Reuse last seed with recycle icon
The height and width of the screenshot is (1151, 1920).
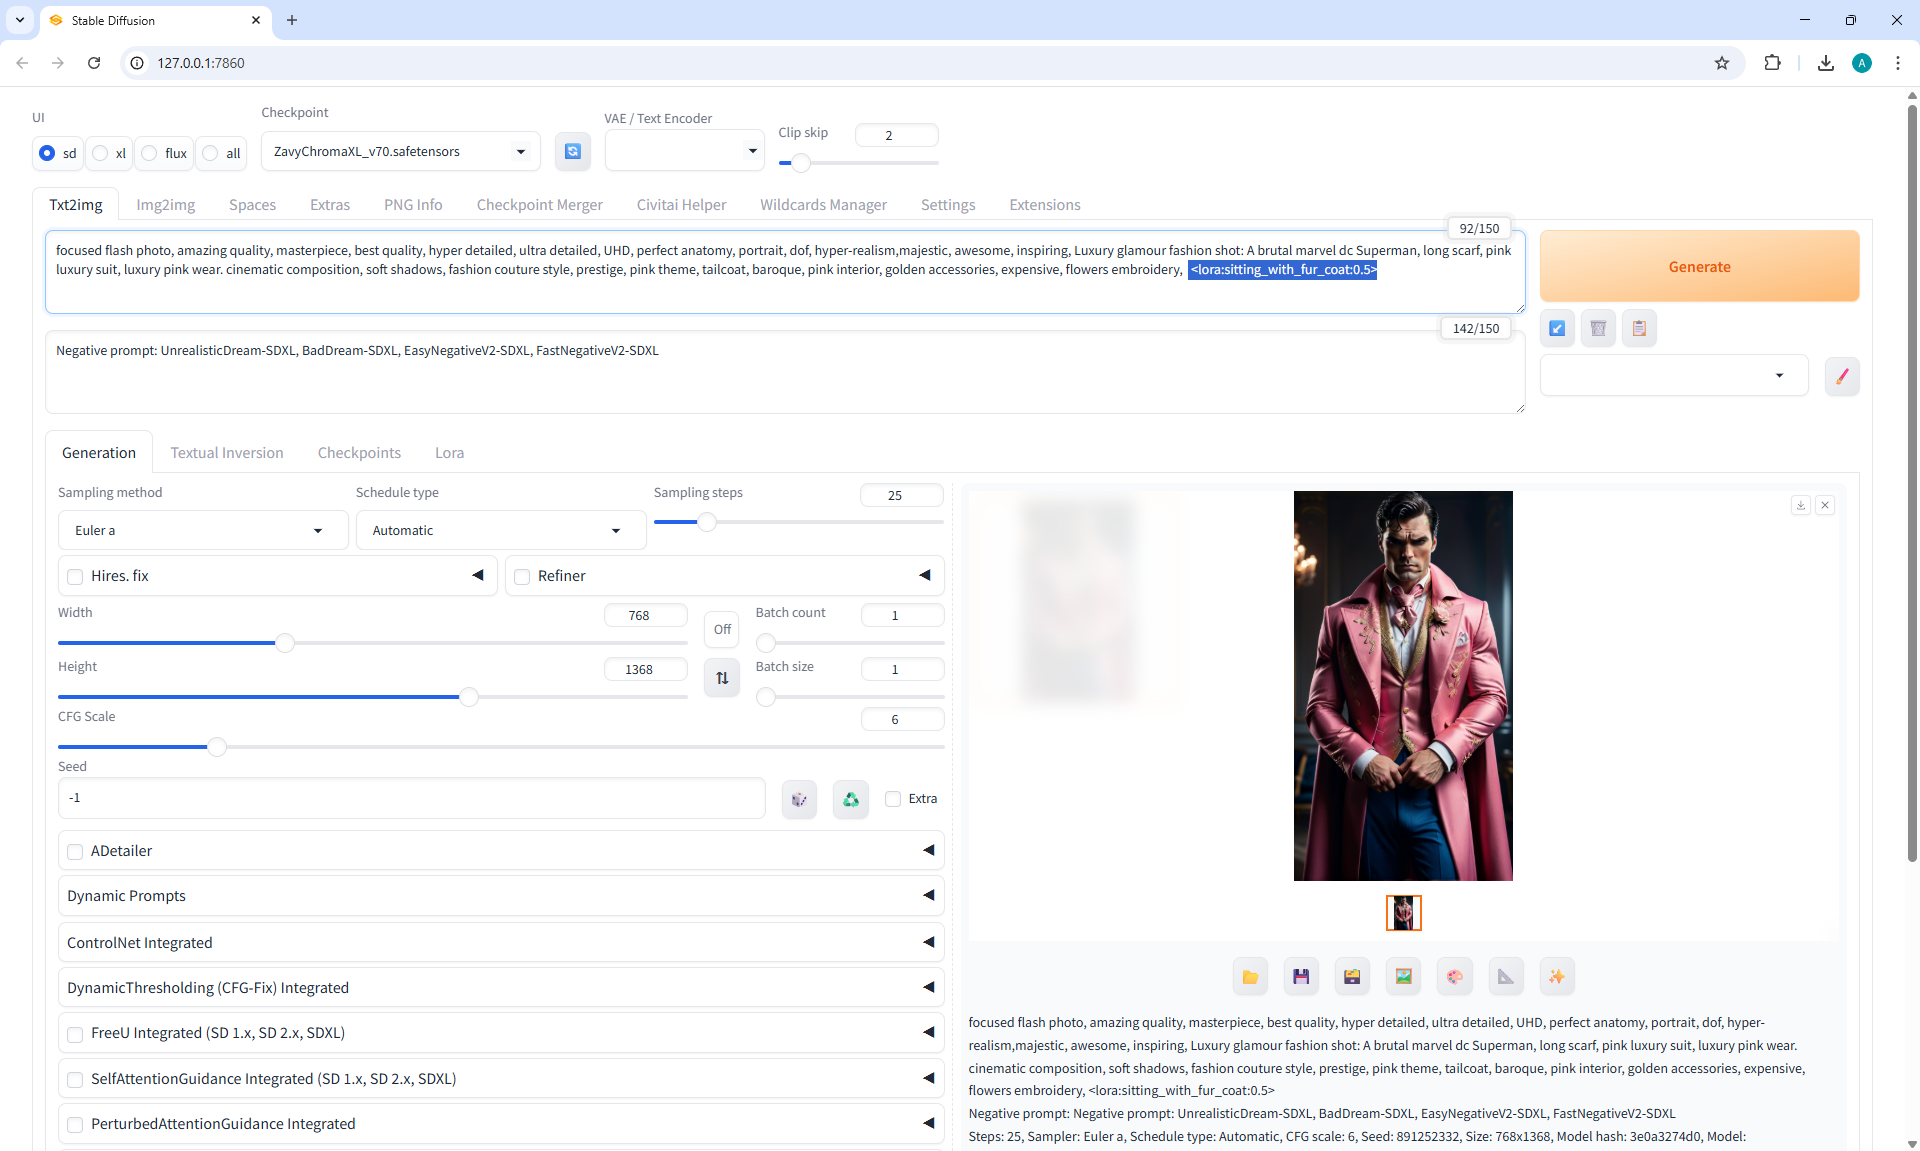pos(850,799)
